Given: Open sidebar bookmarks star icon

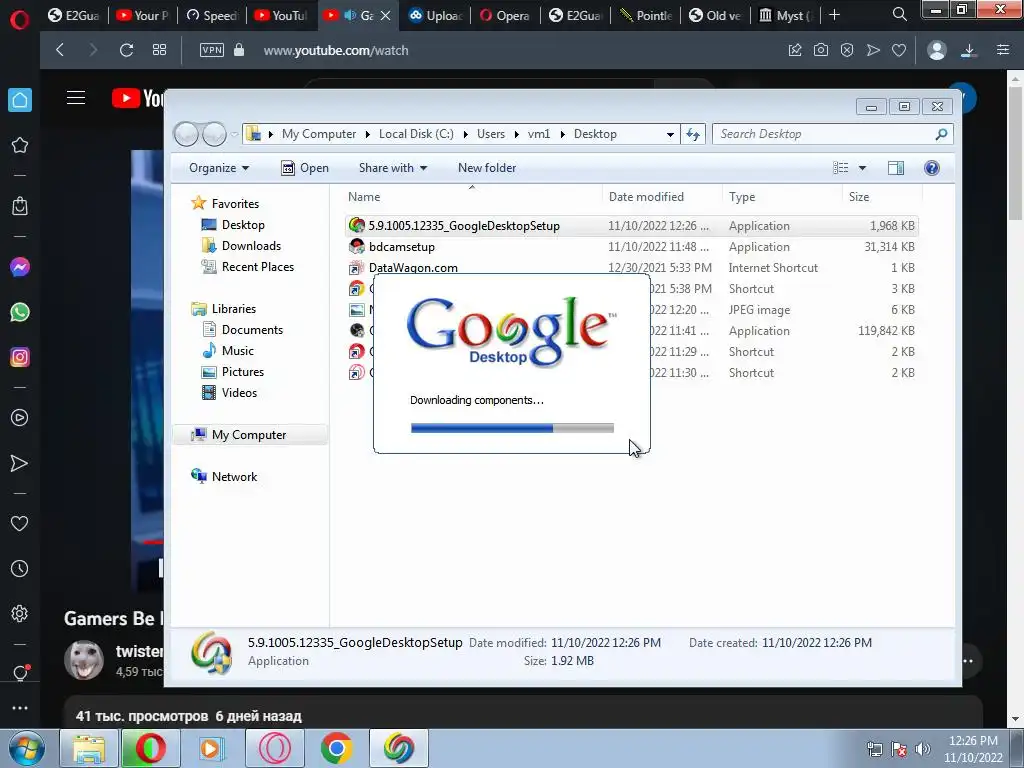Looking at the screenshot, I should [20, 145].
